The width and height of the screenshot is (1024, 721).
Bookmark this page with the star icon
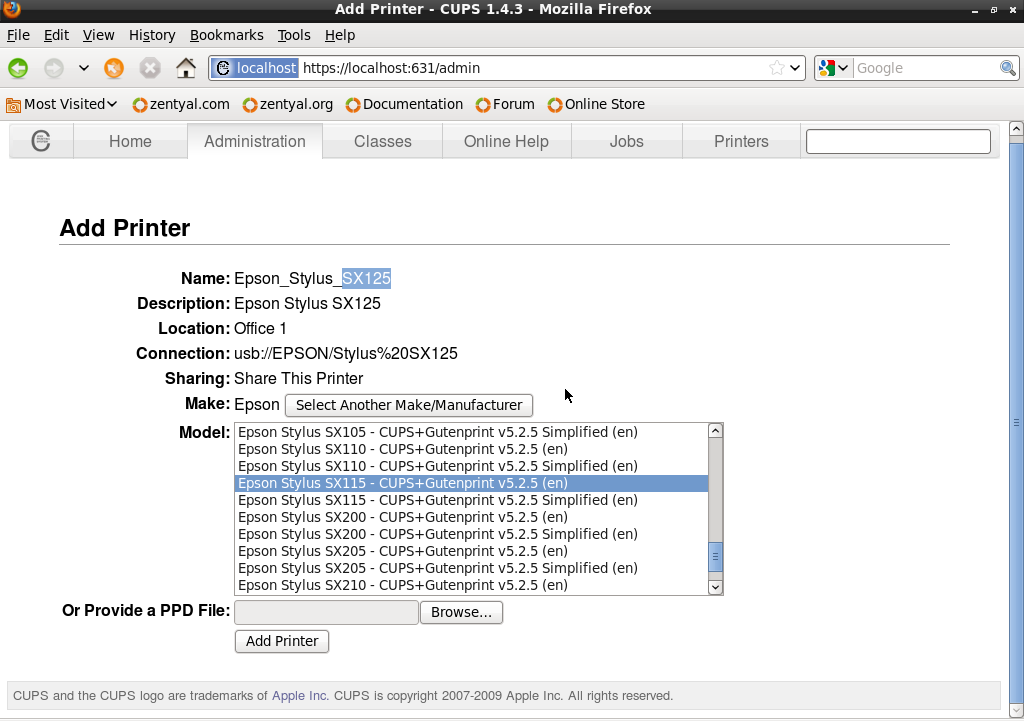coord(776,68)
